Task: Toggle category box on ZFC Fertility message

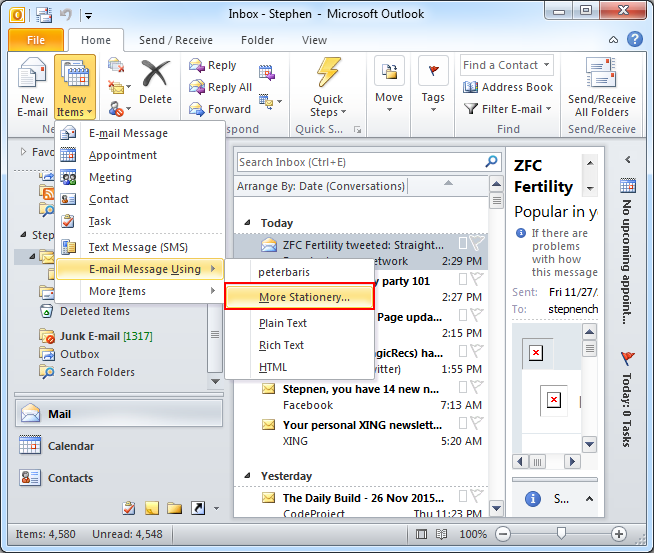Action: click(463, 243)
